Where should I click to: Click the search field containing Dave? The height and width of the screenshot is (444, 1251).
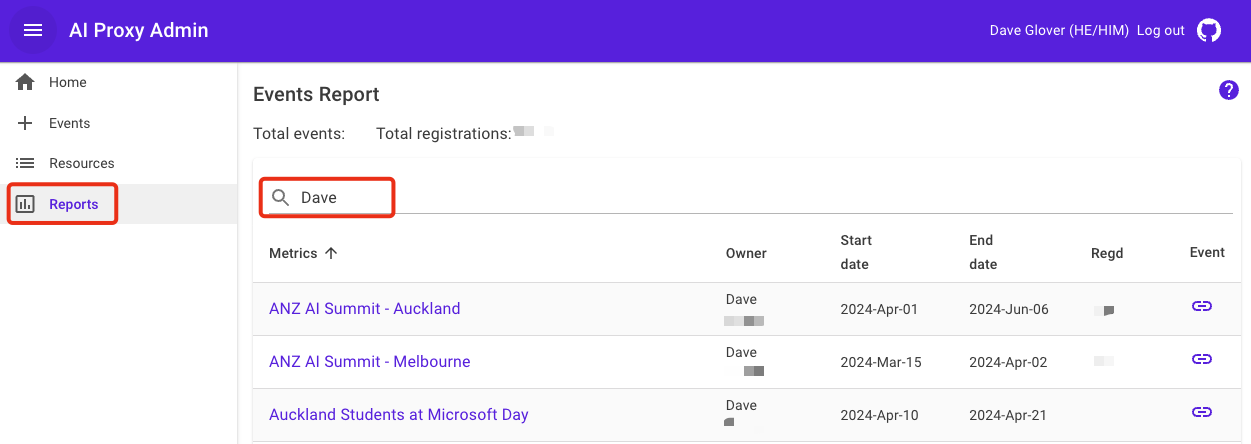click(340, 198)
